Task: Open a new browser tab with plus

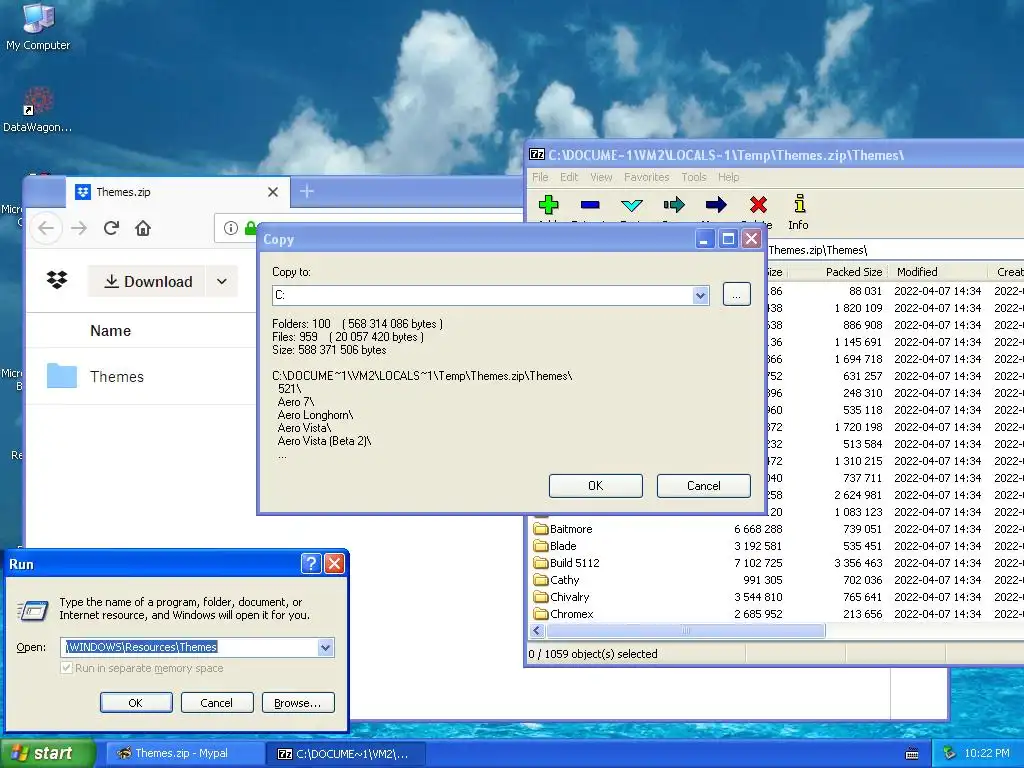Action: click(307, 191)
